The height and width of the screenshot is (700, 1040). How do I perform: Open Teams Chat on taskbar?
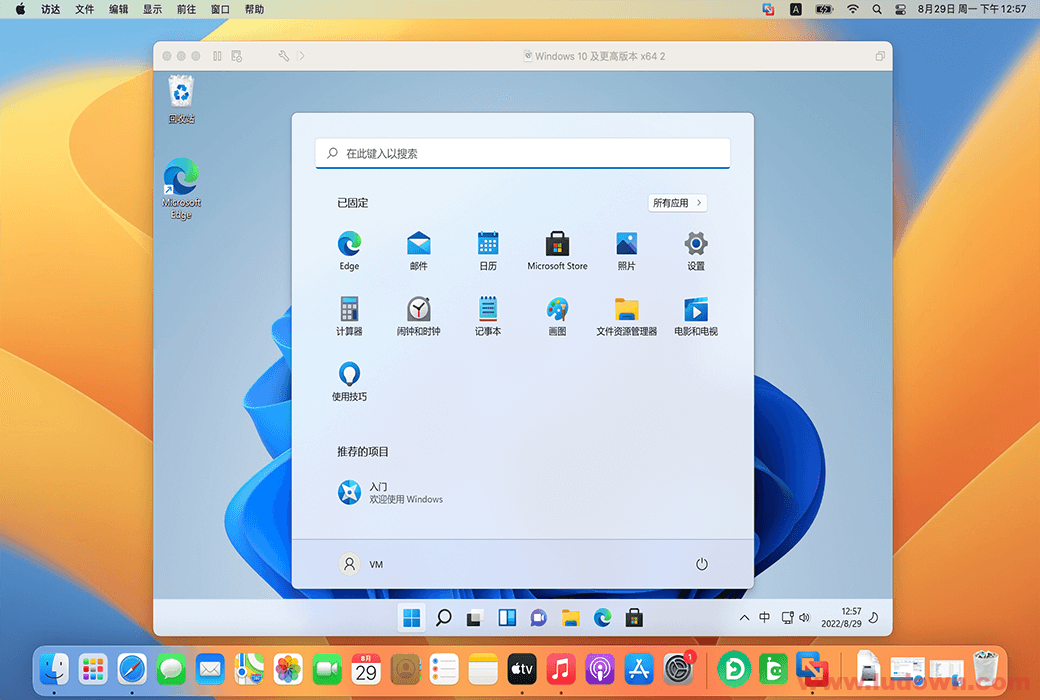pos(539,618)
